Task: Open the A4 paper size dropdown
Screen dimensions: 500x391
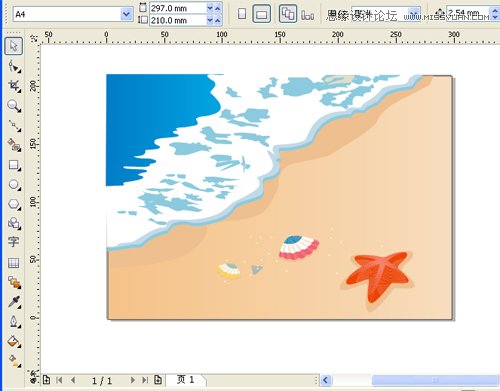Action: coord(126,14)
